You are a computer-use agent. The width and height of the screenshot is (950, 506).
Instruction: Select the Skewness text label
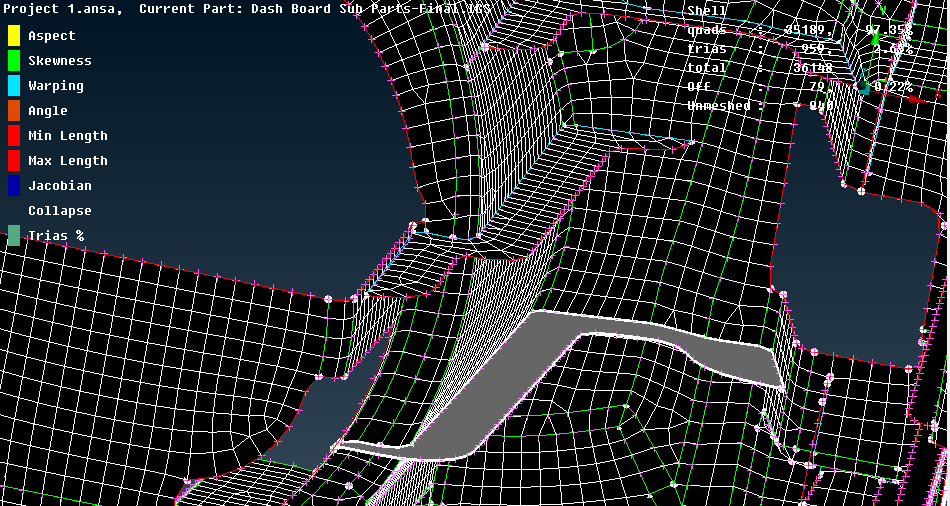[x=59, y=61]
